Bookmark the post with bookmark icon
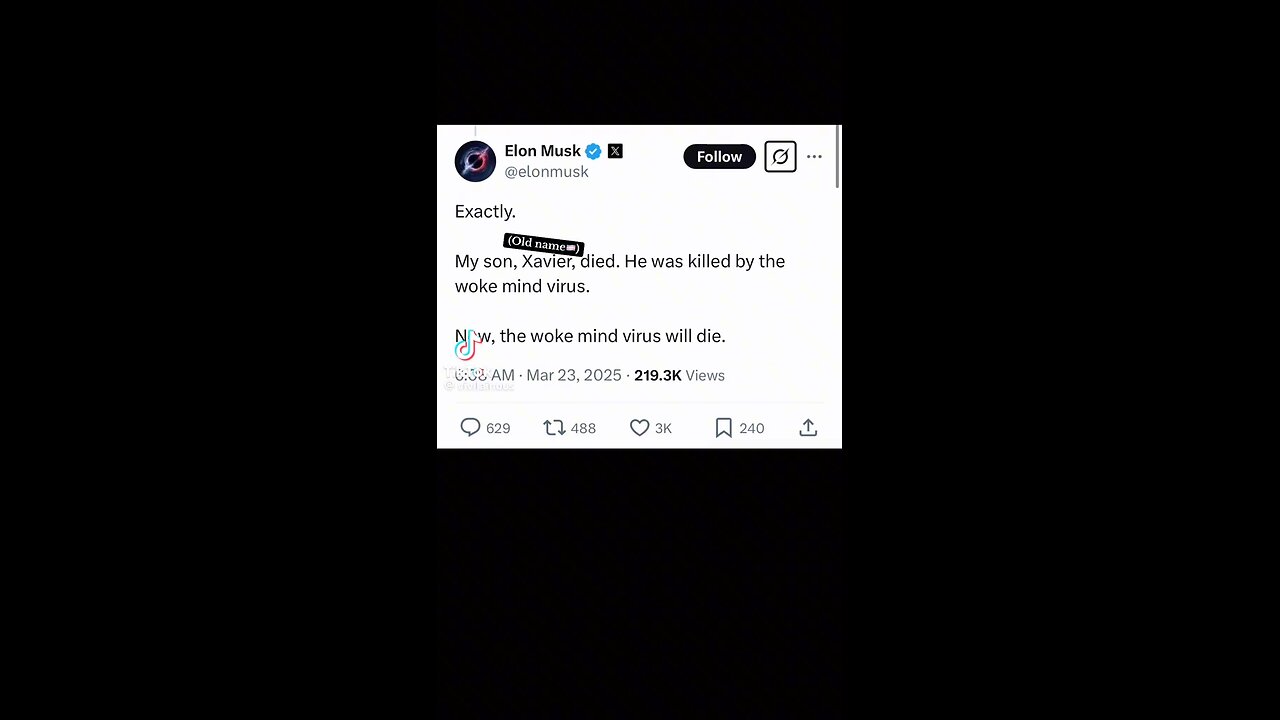The image size is (1280, 720). pos(724,428)
